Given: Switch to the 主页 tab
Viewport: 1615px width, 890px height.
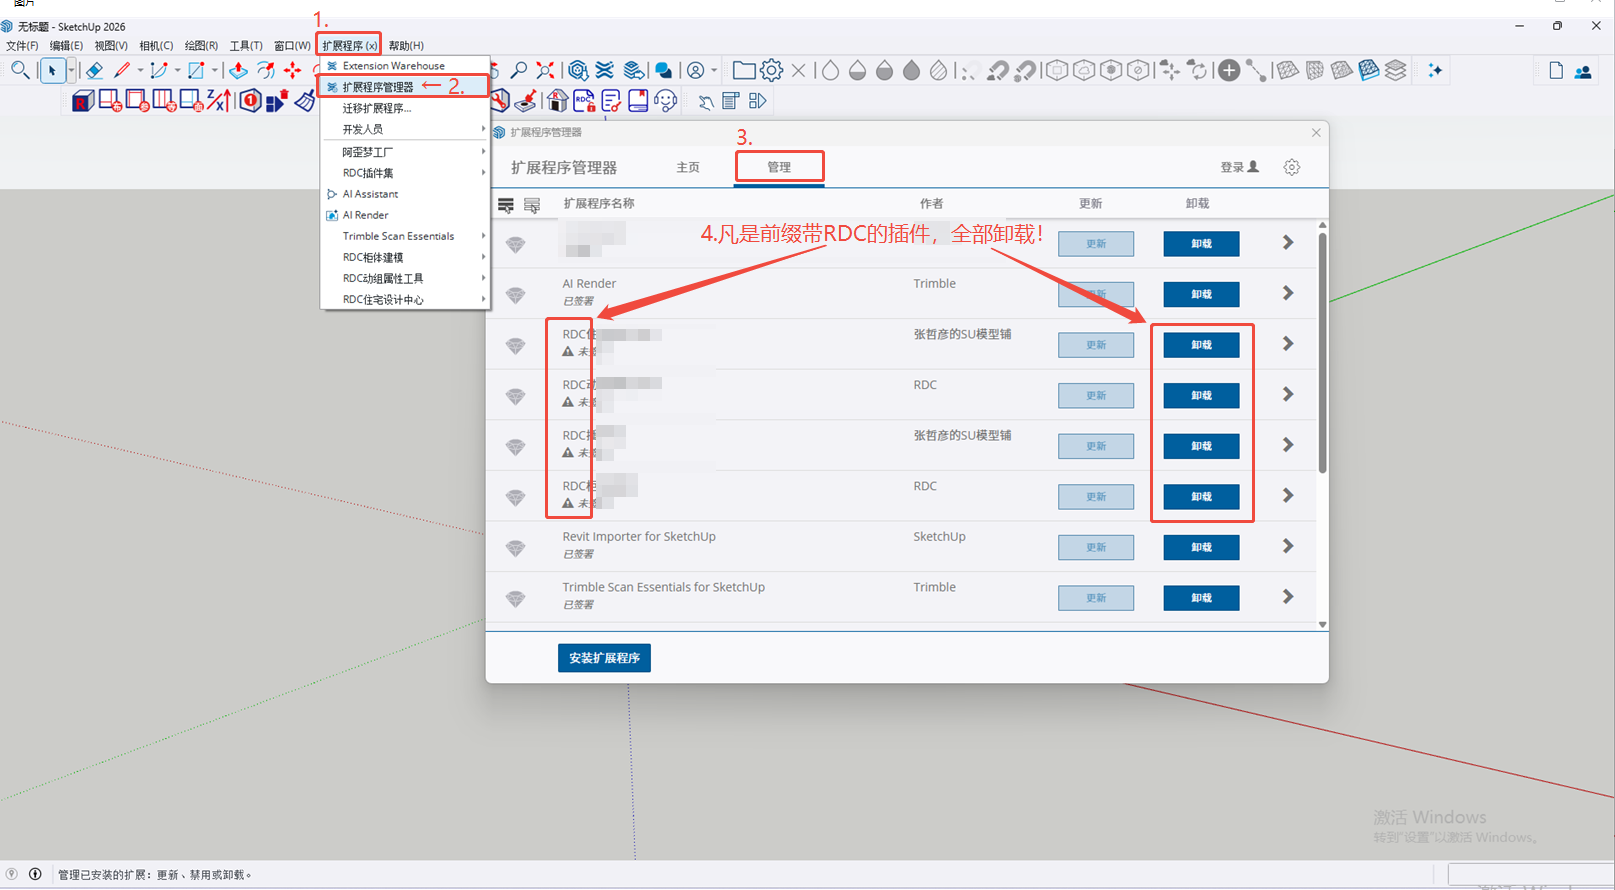Looking at the screenshot, I should (688, 167).
